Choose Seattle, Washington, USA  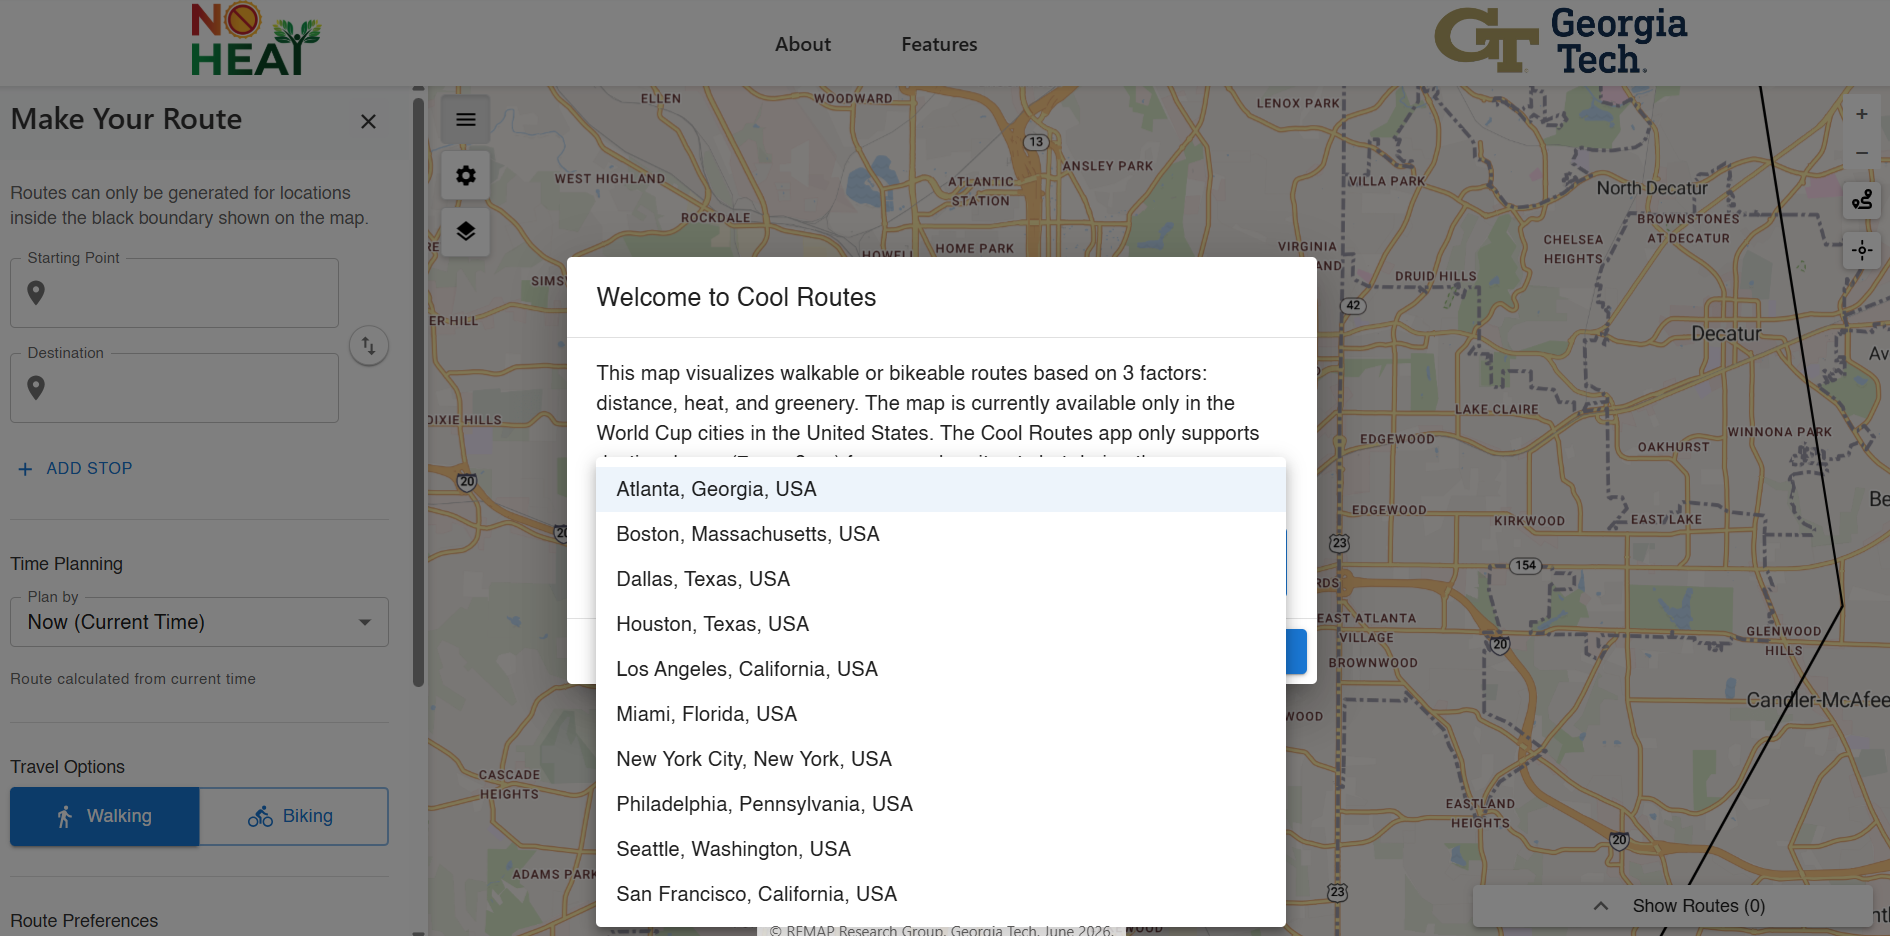941,849
